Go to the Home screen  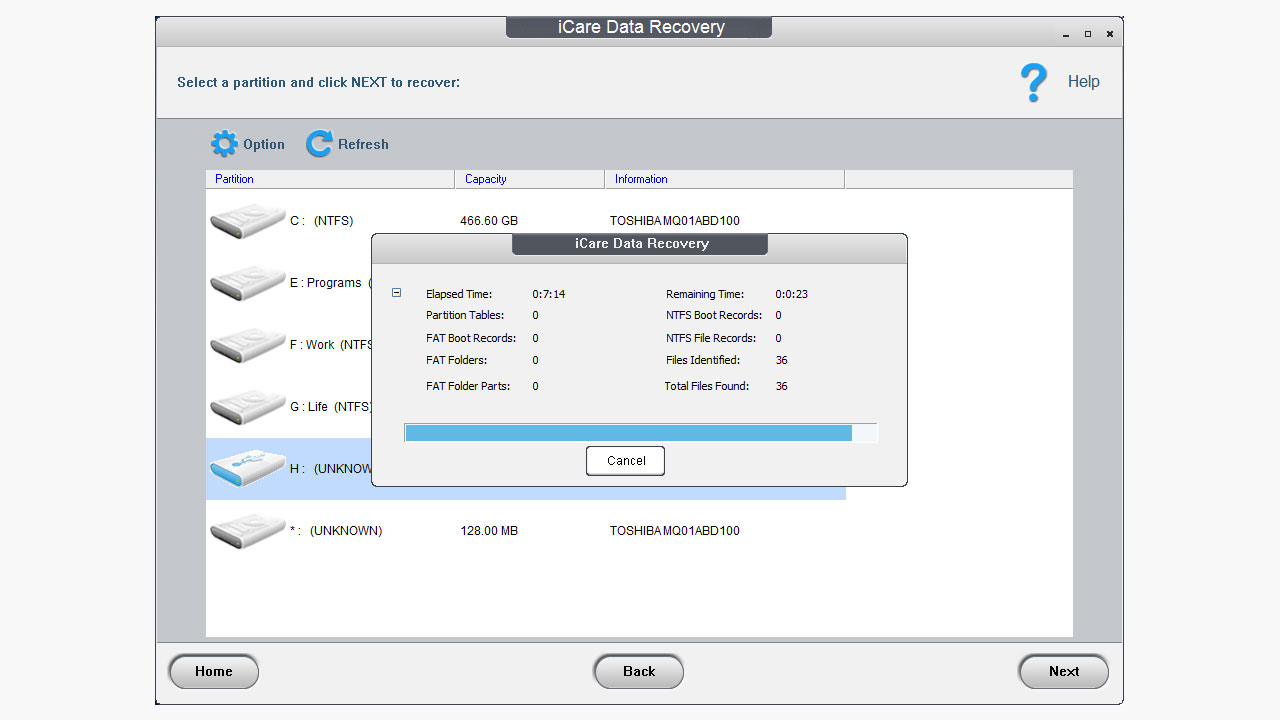click(x=214, y=672)
